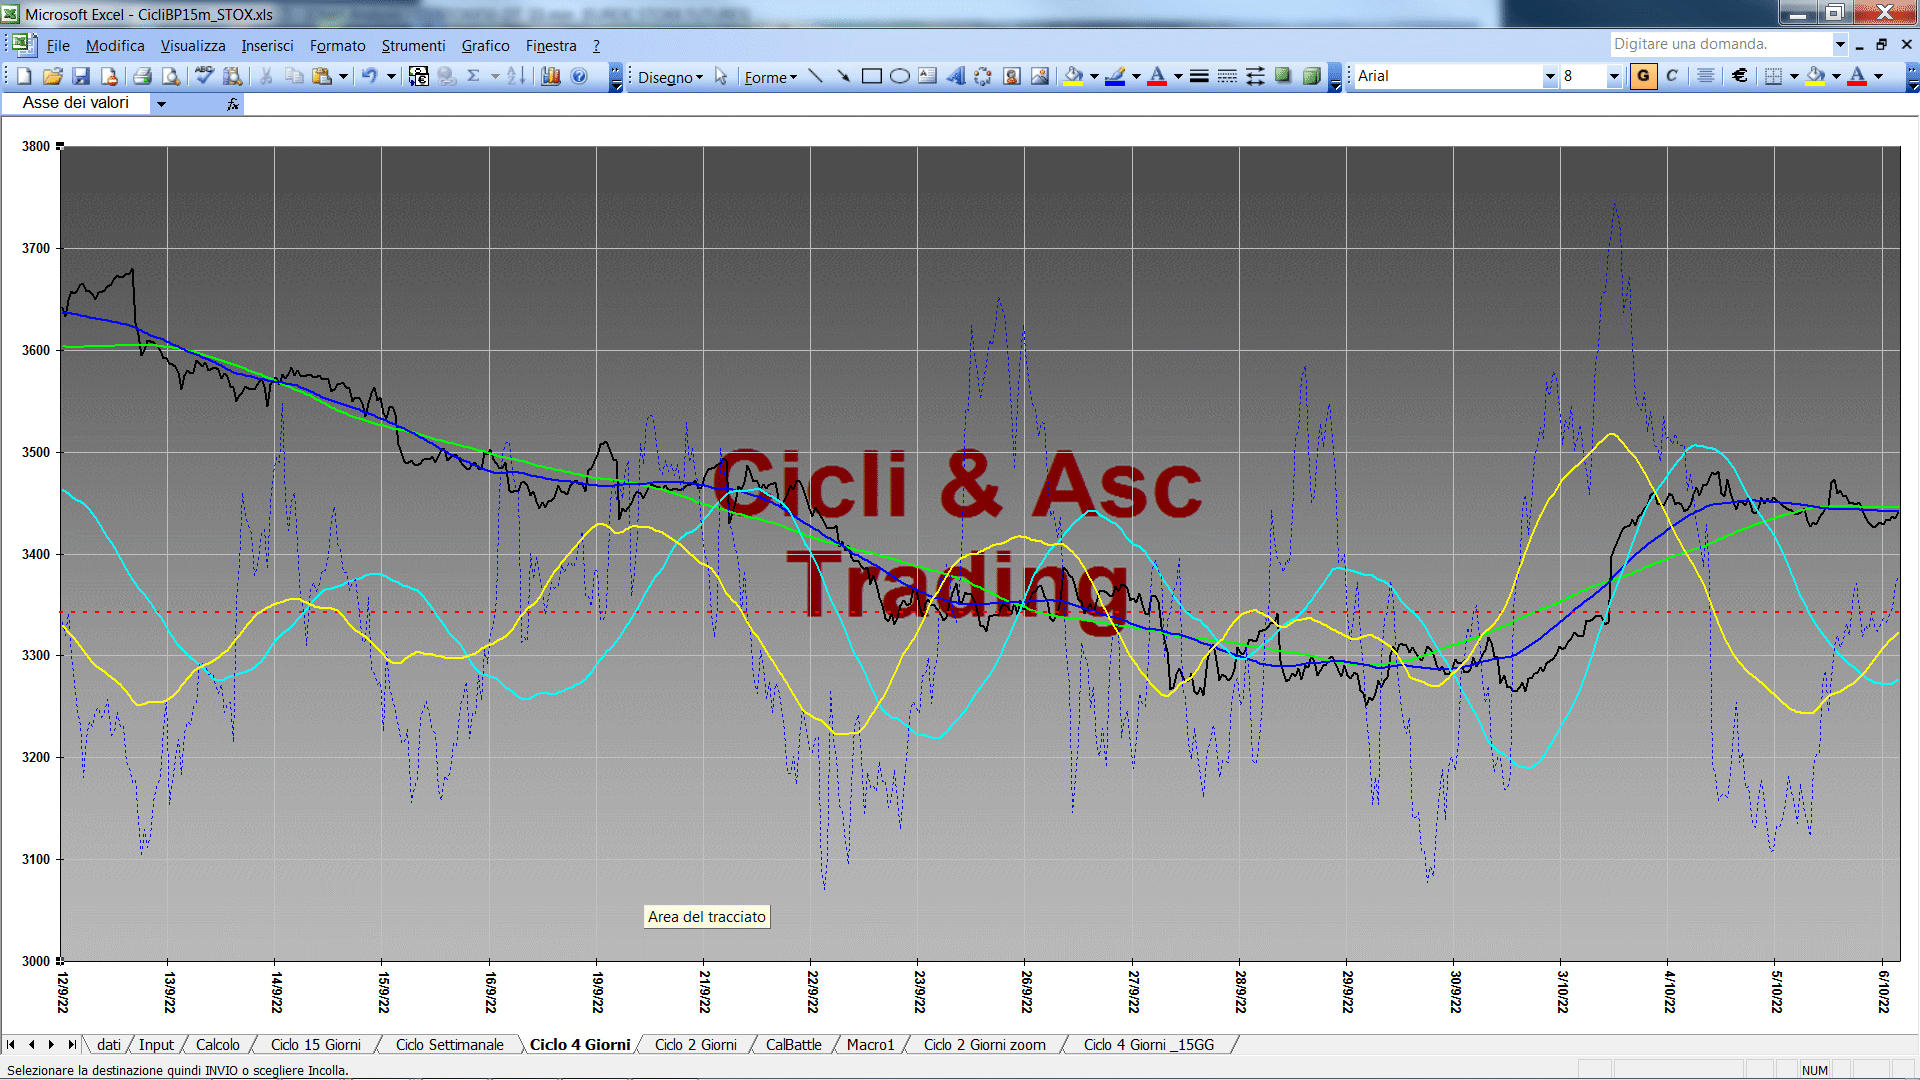Expand the Paste options dropdown arrow
The width and height of the screenshot is (1920, 1080).
343,76
